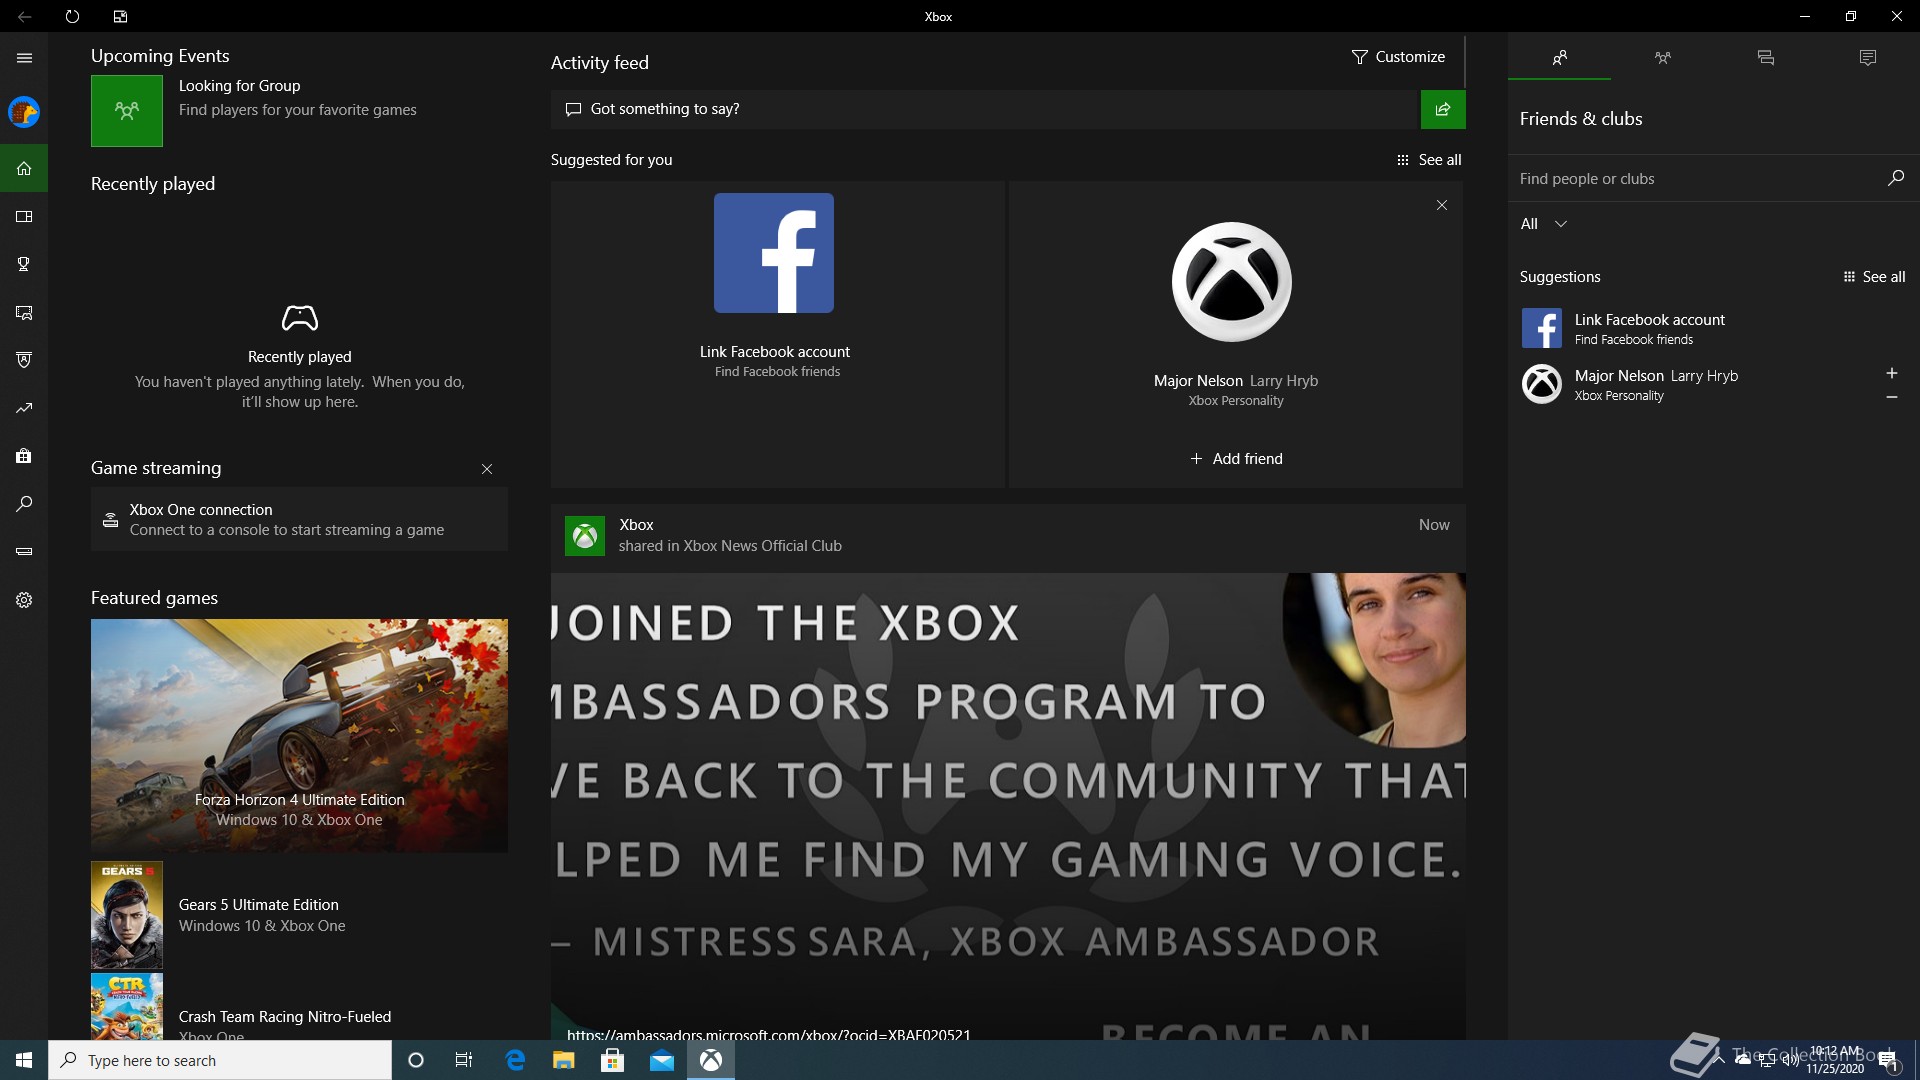
Task: Open Clubs shield icon in sidebar
Action: tap(24, 360)
